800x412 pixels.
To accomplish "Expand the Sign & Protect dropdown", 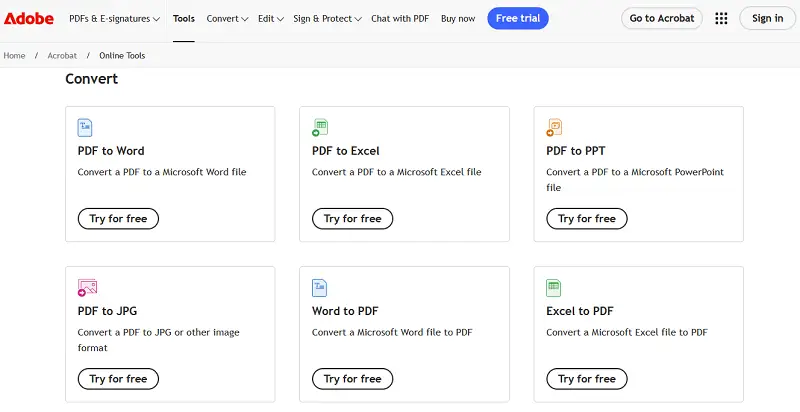I will [327, 18].
